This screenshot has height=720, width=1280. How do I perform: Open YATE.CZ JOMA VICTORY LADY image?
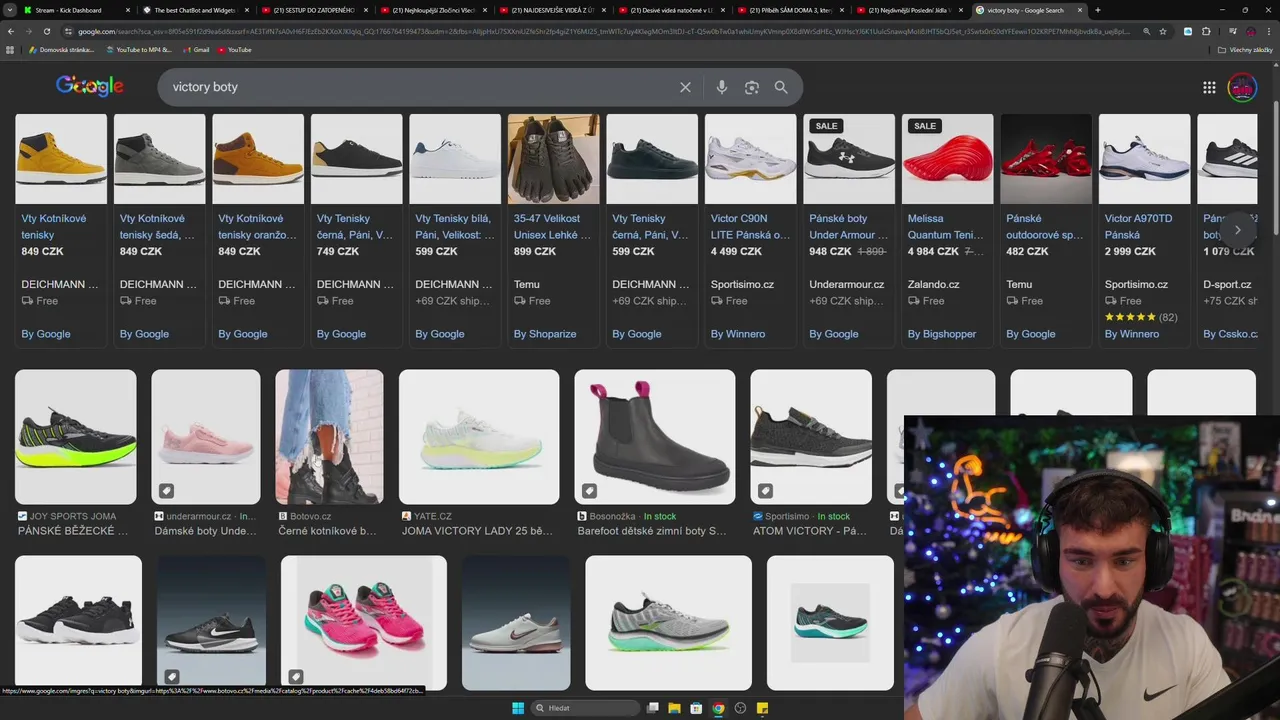pyautogui.click(x=479, y=437)
